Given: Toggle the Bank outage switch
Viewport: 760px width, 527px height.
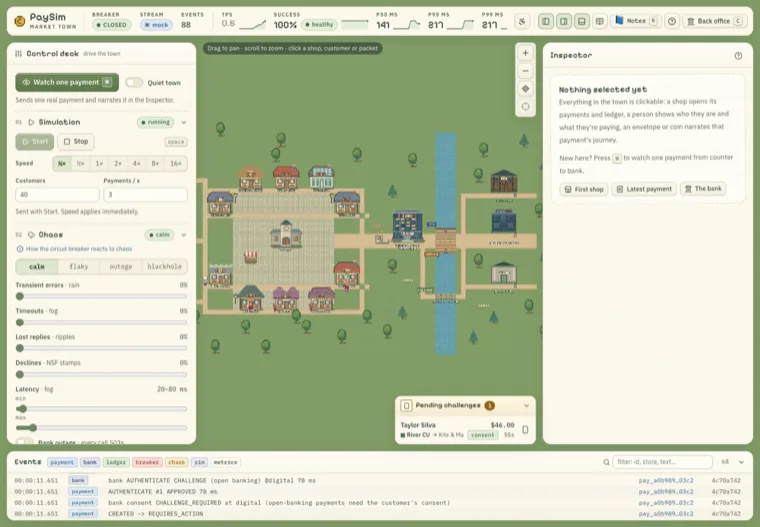Looking at the screenshot, I should (x=25, y=442).
